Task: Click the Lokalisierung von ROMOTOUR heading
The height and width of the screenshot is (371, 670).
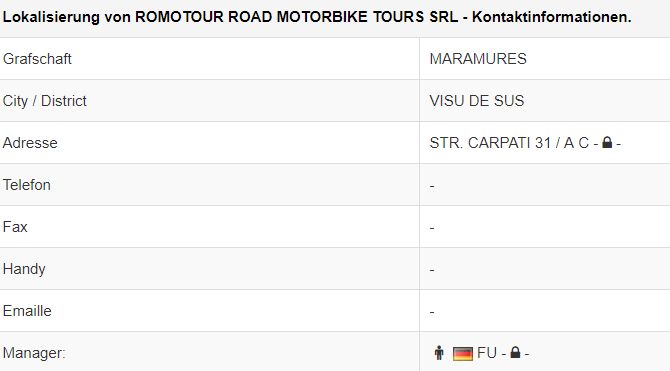Action: click(317, 17)
